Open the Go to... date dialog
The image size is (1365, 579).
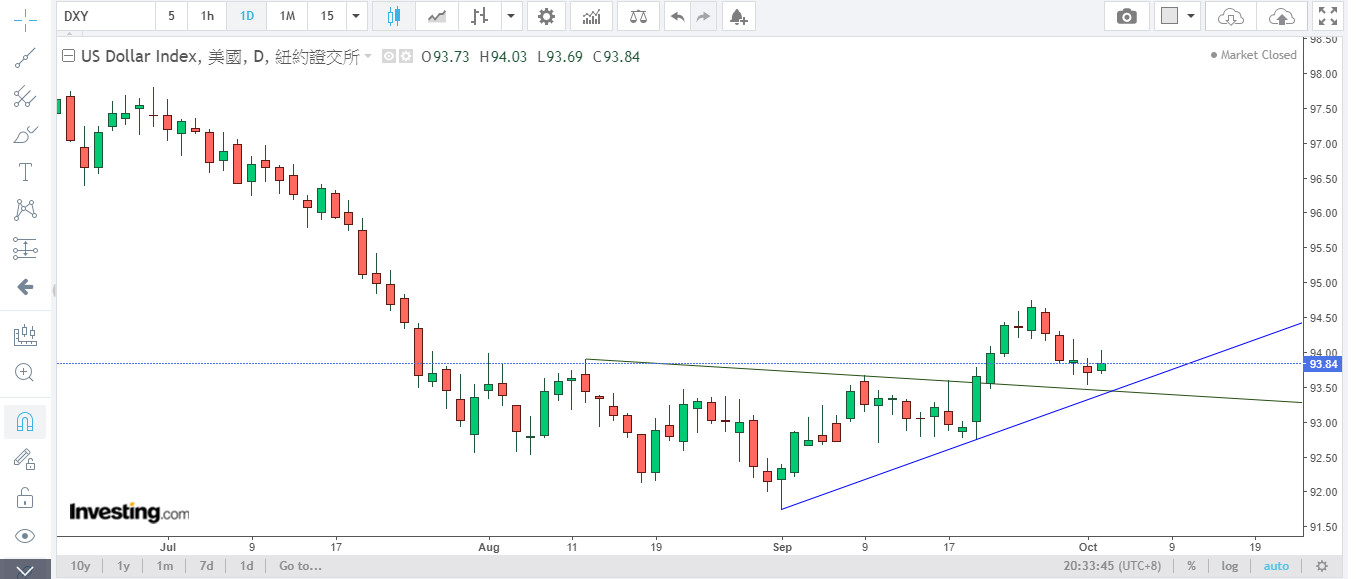pyautogui.click(x=300, y=566)
